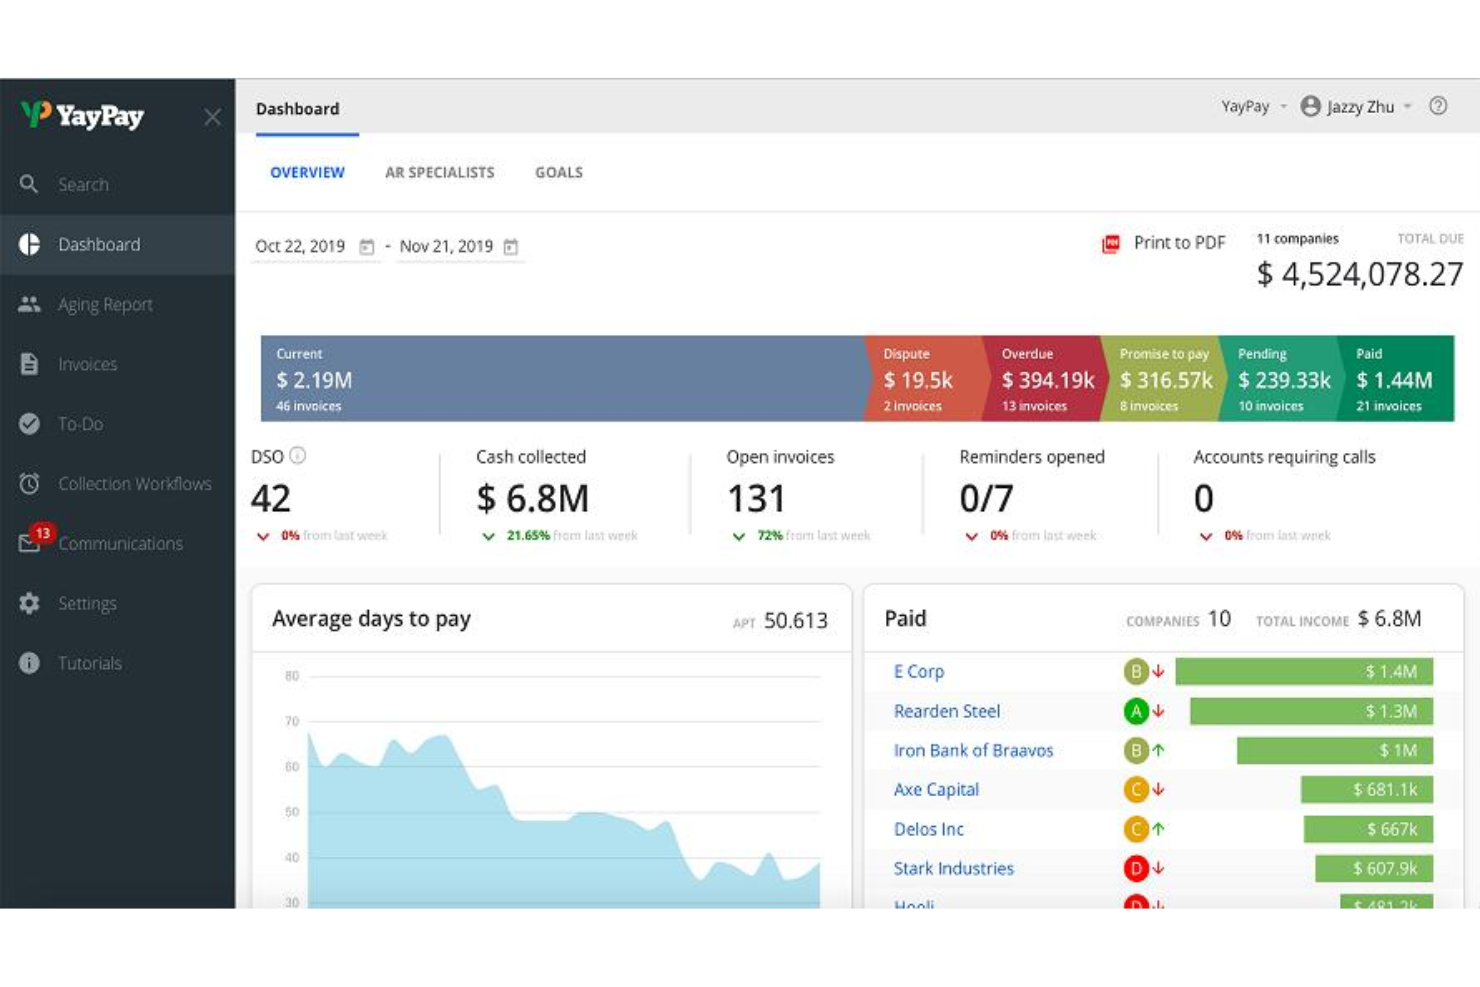Screen dimensions: 1480x987
Task: Open end date calendar icon for Nov 21
Action: tap(511, 247)
